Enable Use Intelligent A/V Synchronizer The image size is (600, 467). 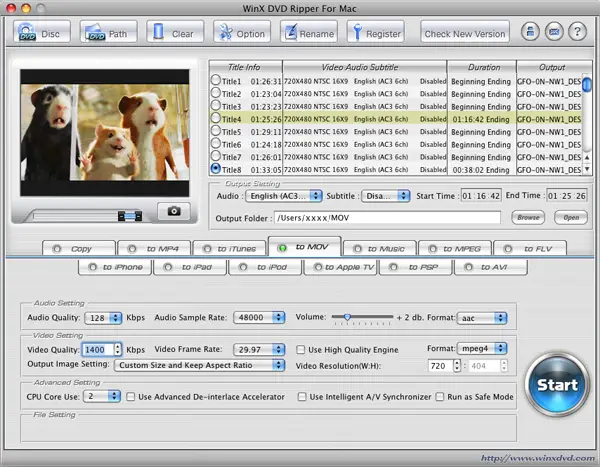click(x=302, y=397)
